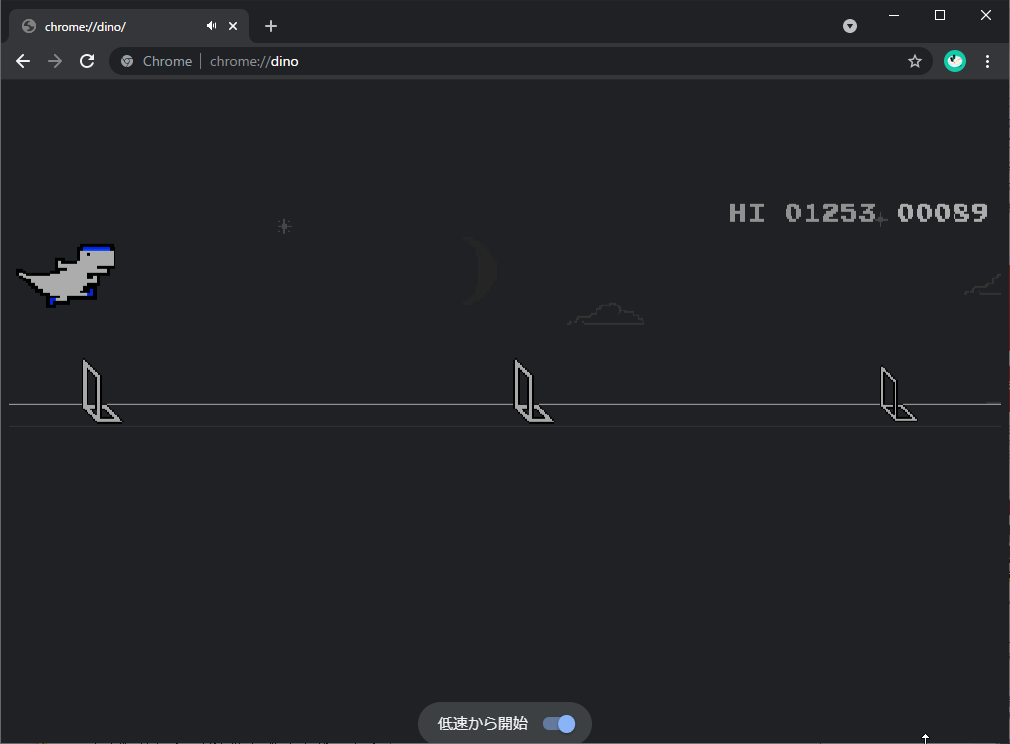The image size is (1010, 744).
Task: Click the current score 00089
Action: coord(942,213)
